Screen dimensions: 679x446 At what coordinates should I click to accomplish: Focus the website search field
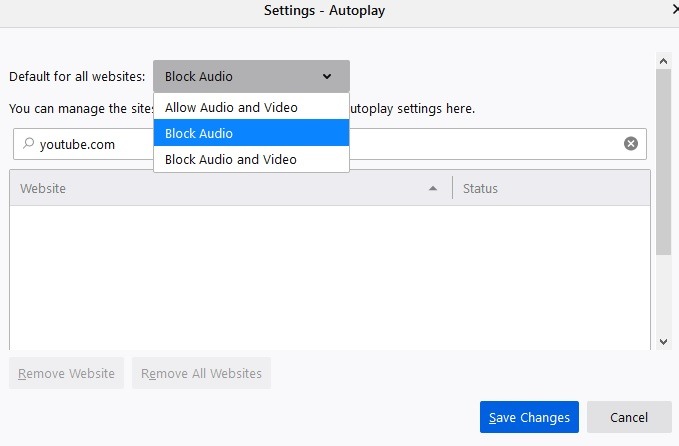pos(330,144)
